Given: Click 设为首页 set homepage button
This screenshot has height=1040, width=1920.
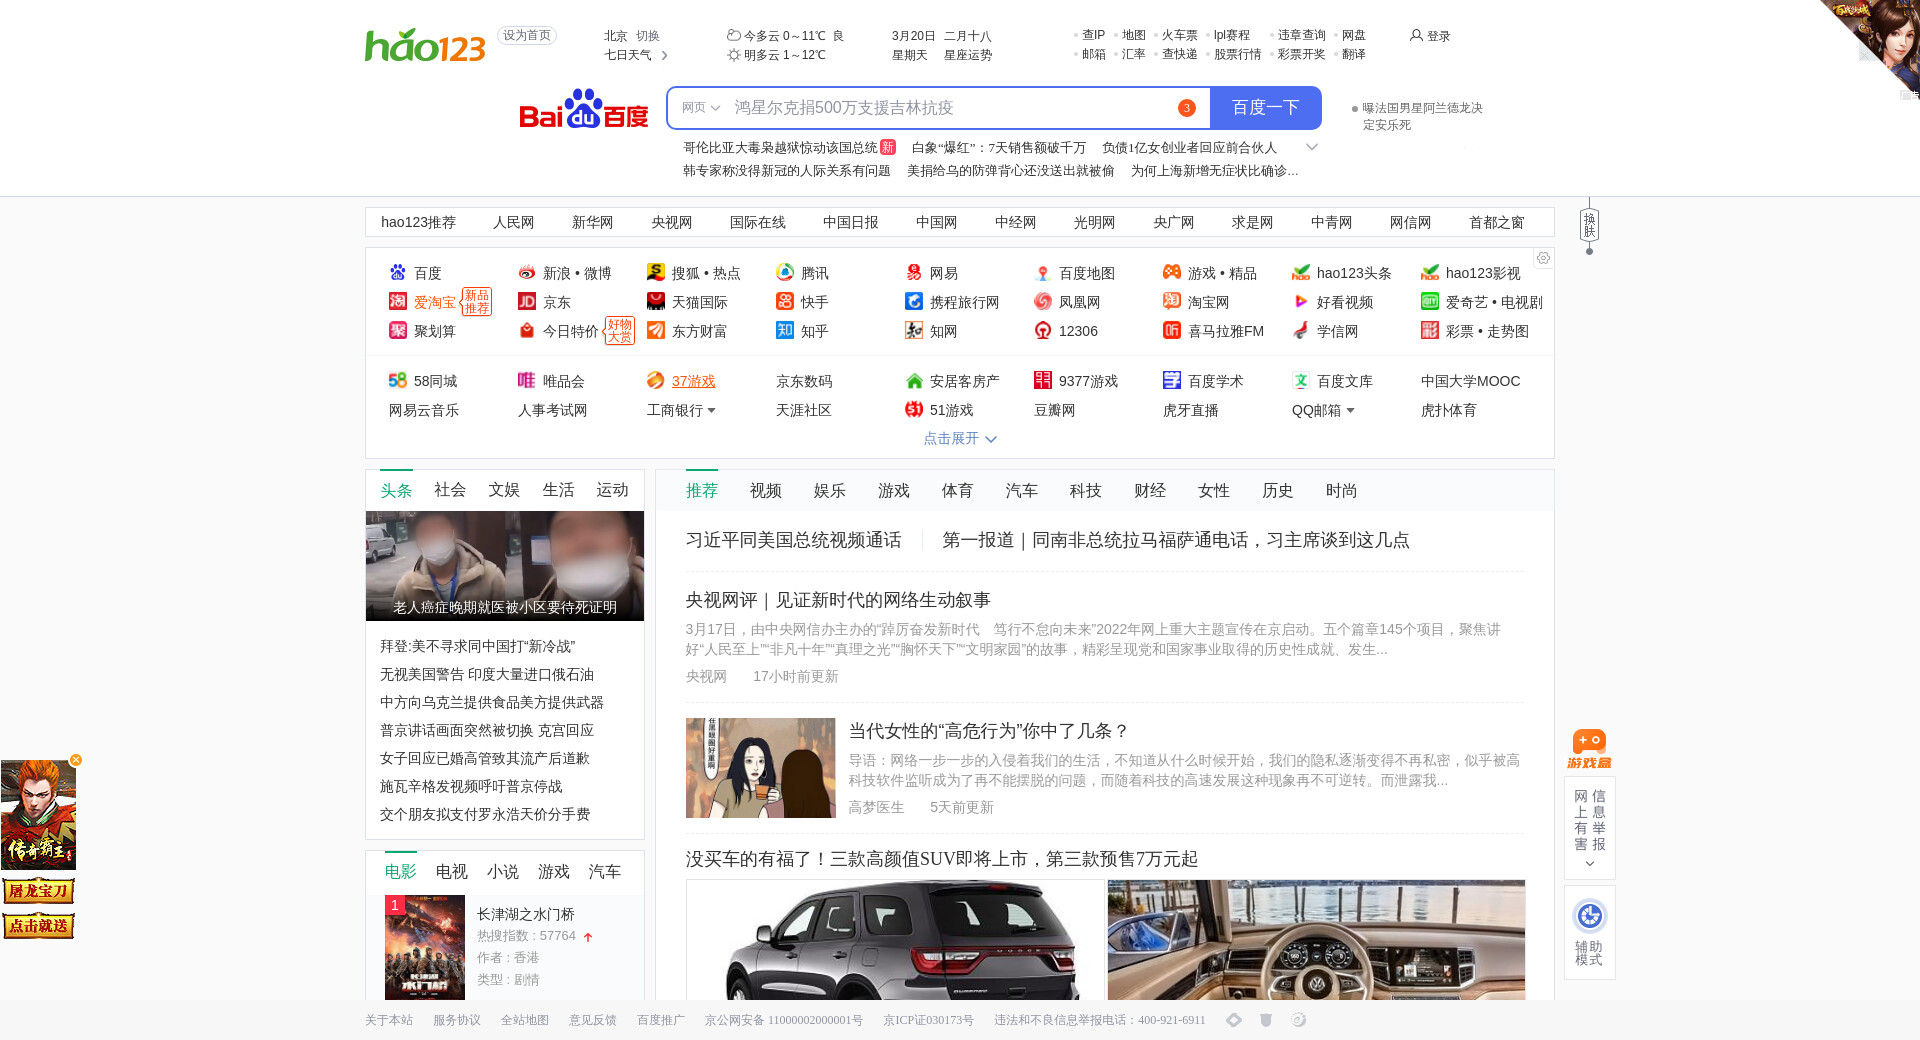Looking at the screenshot, I should (526, 35).
